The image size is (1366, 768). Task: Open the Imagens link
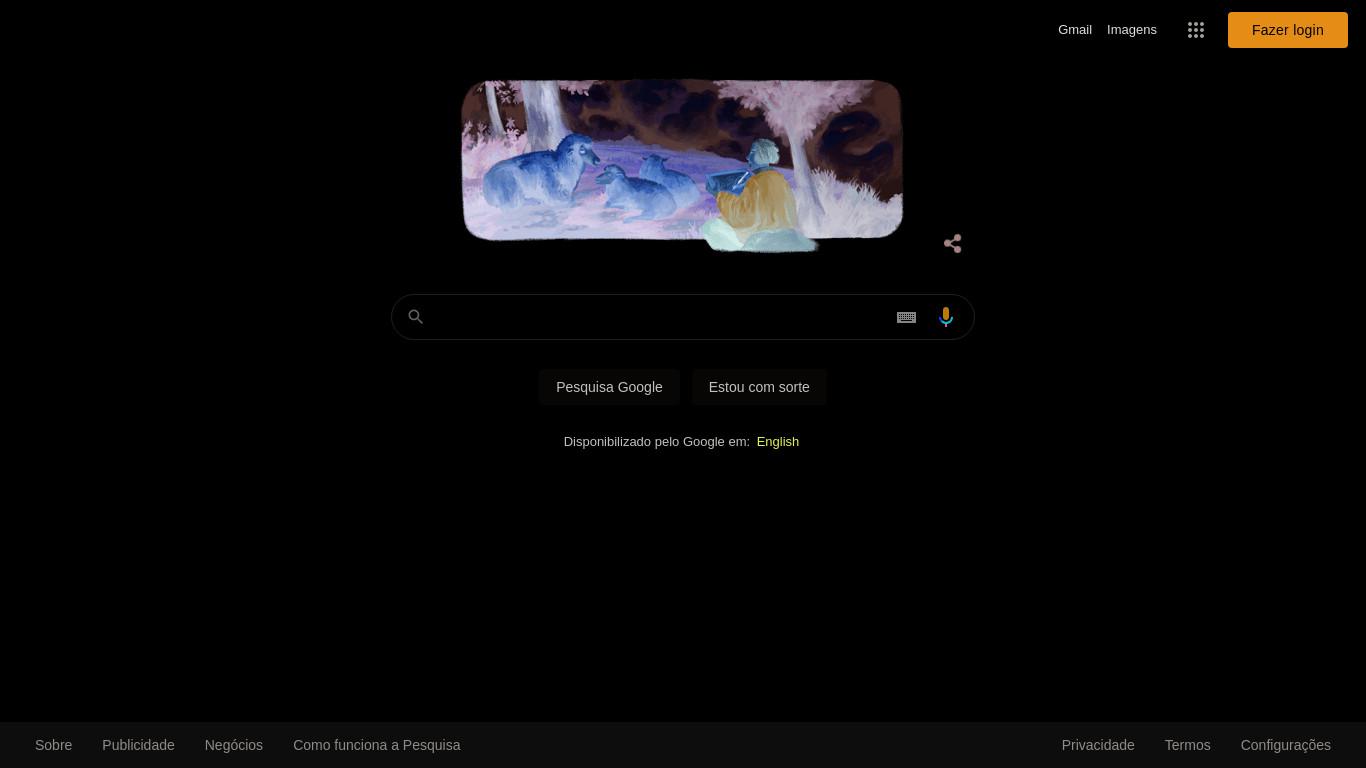(1132, 30)
